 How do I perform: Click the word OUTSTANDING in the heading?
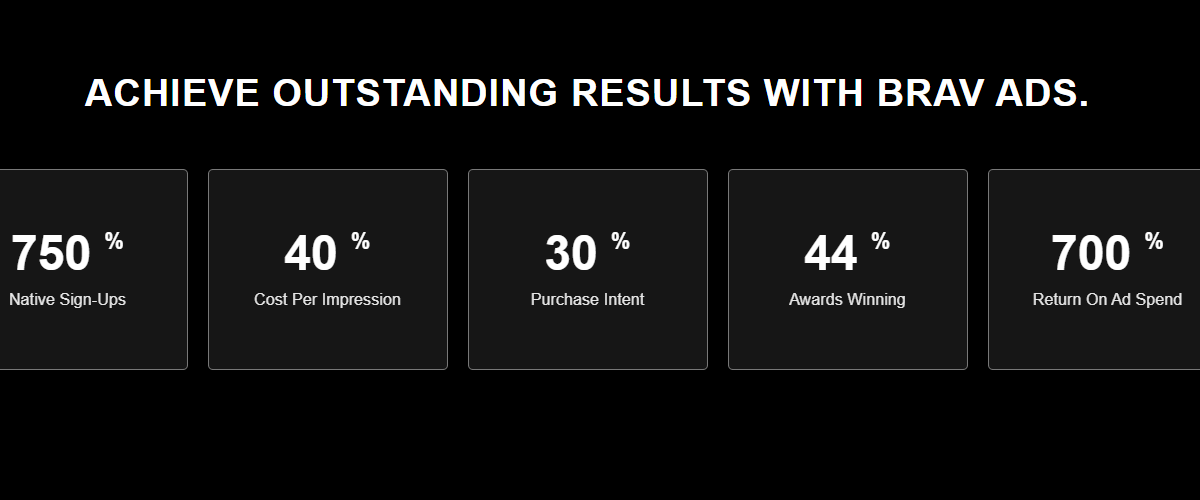point(415,93)
